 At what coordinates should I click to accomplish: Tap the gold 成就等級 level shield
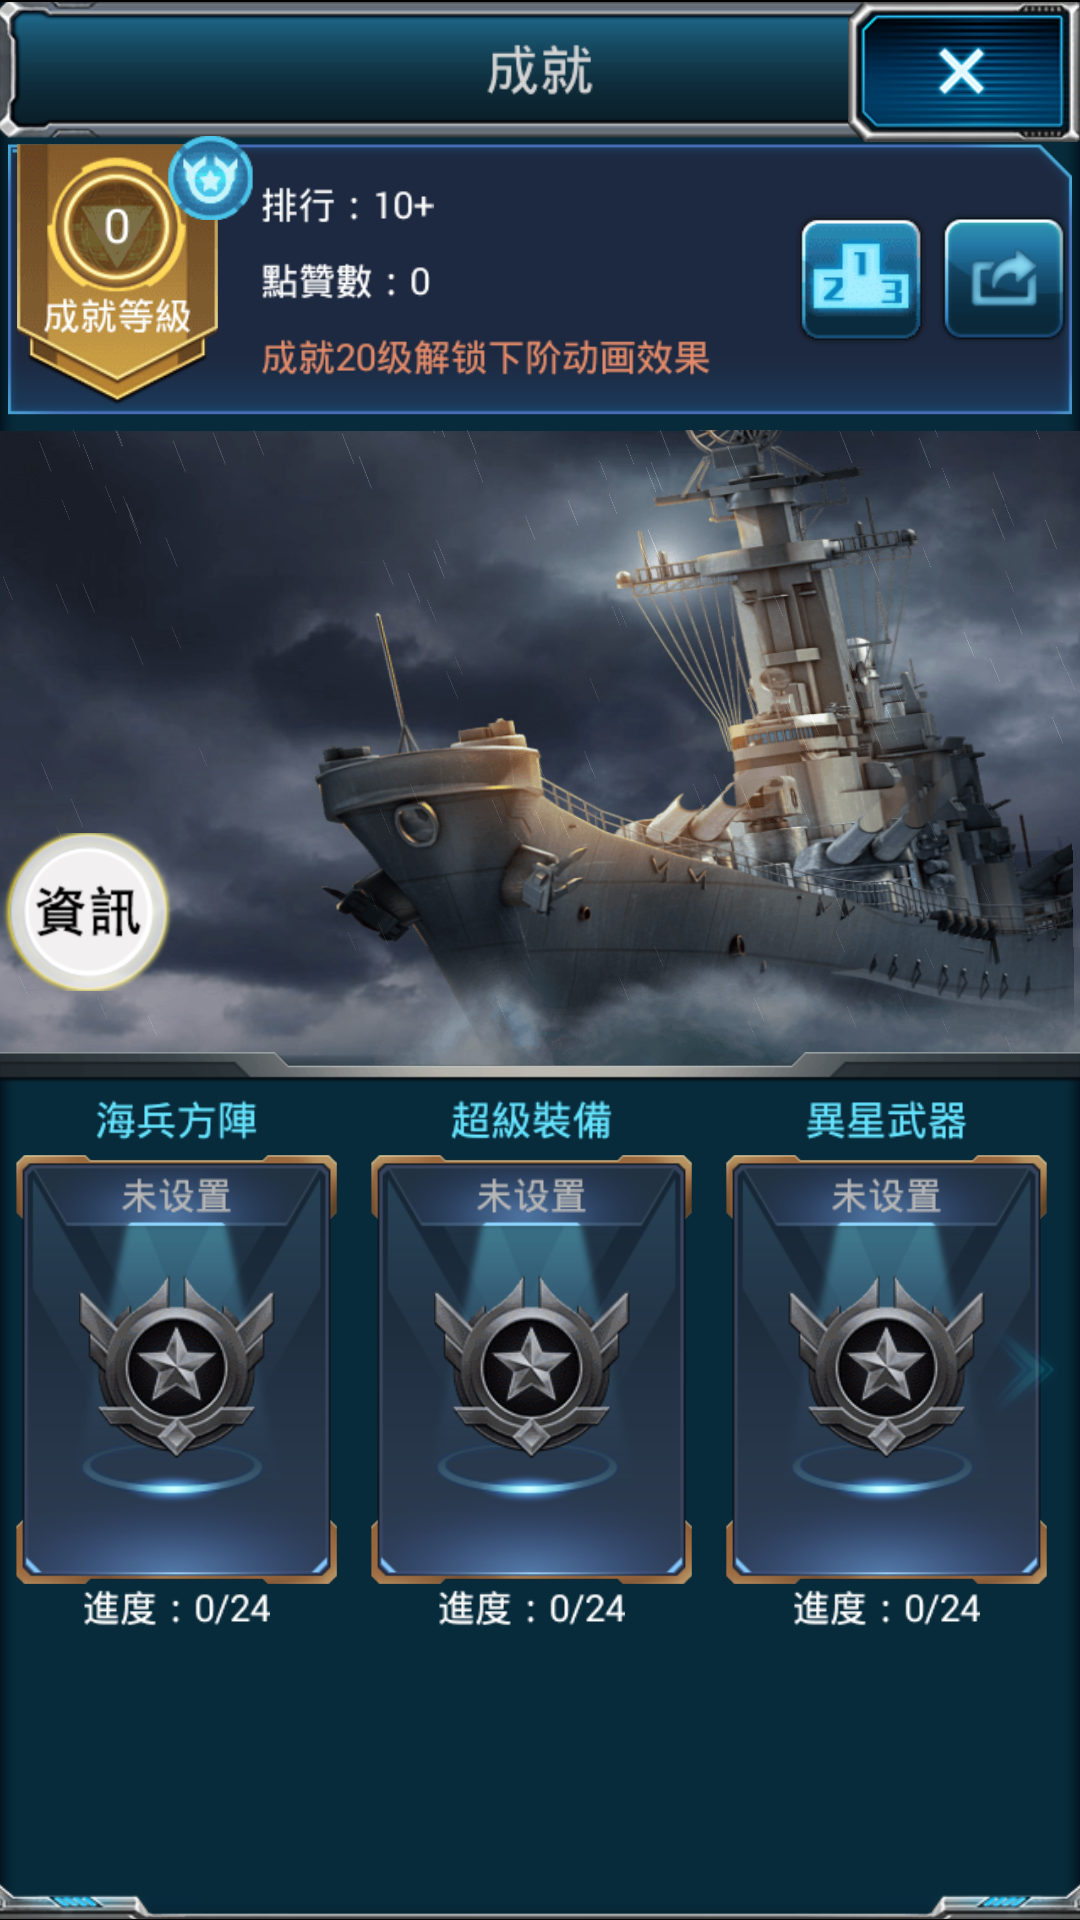tap(117, 270)
